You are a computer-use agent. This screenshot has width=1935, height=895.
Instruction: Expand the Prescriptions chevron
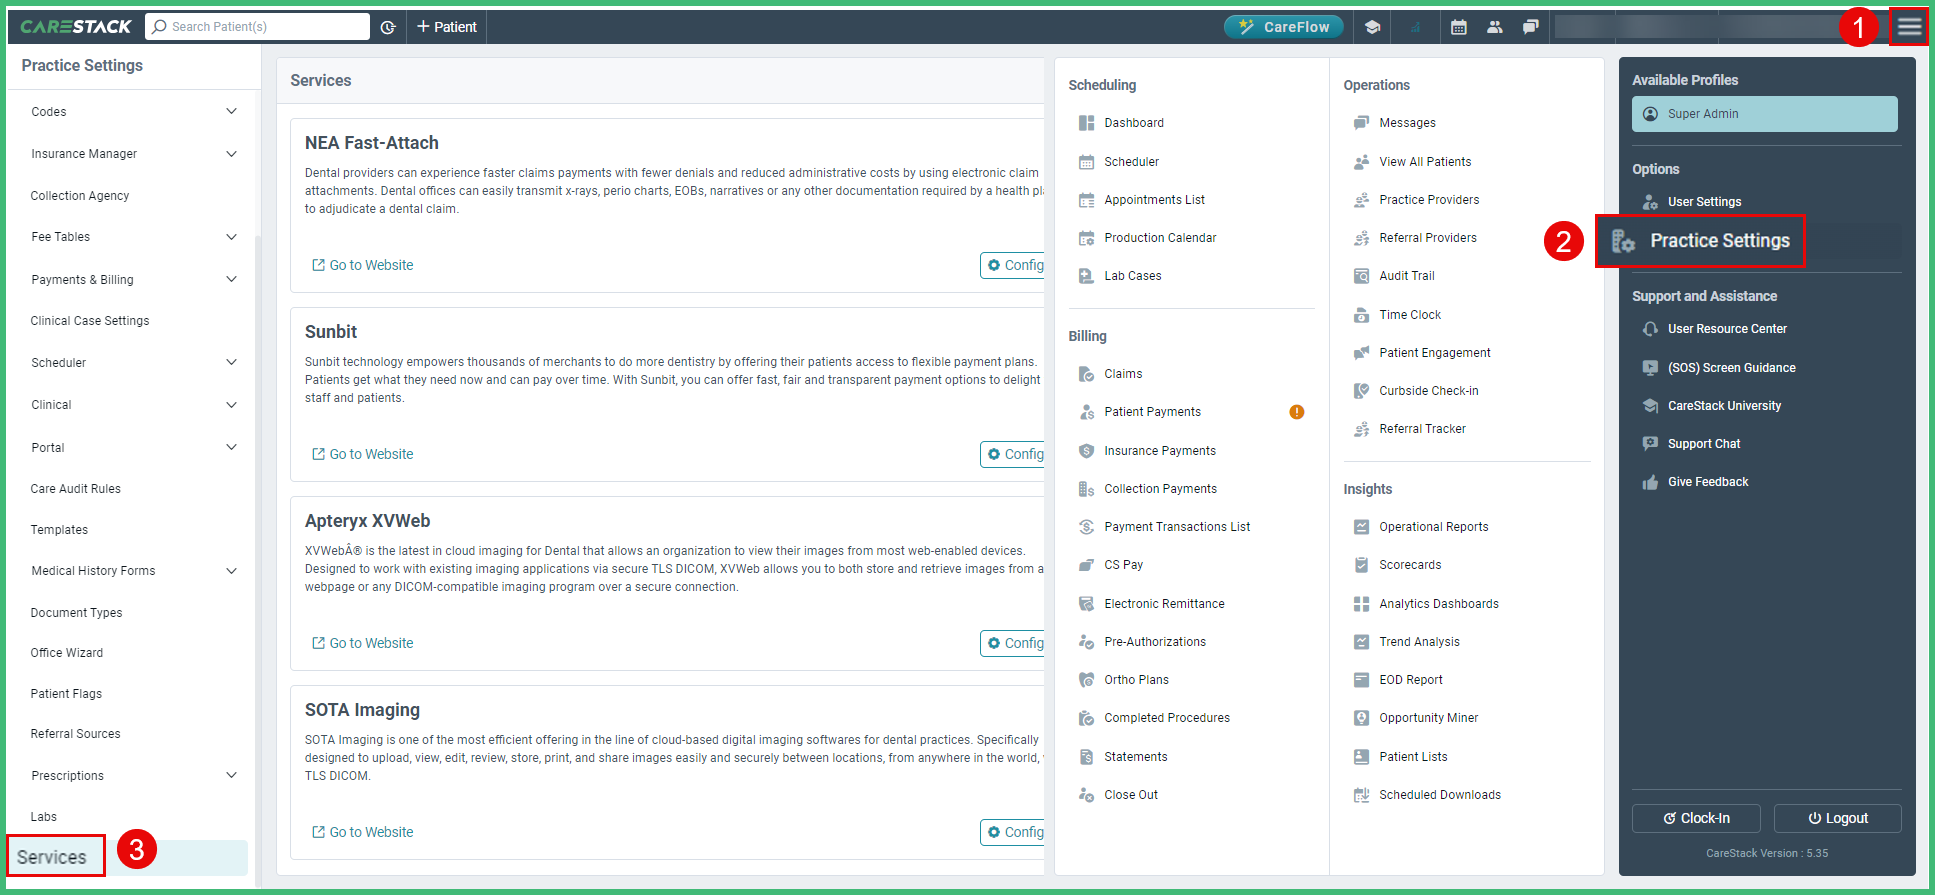231,776
